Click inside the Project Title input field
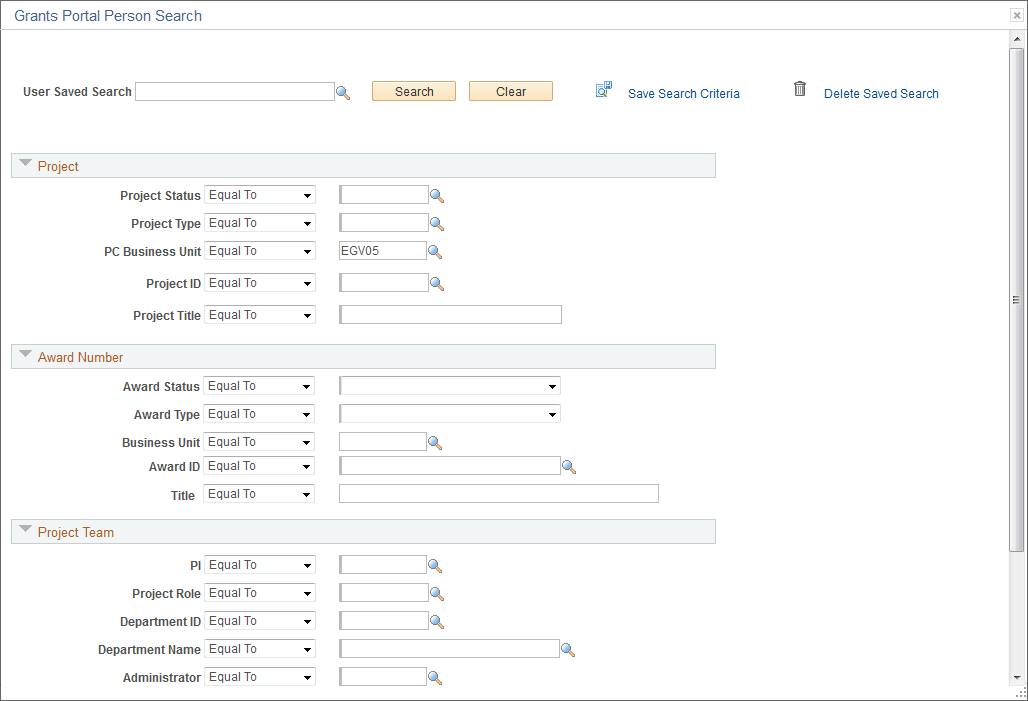The width and height of the screenshot is (1028, 701). click(450, 314)
